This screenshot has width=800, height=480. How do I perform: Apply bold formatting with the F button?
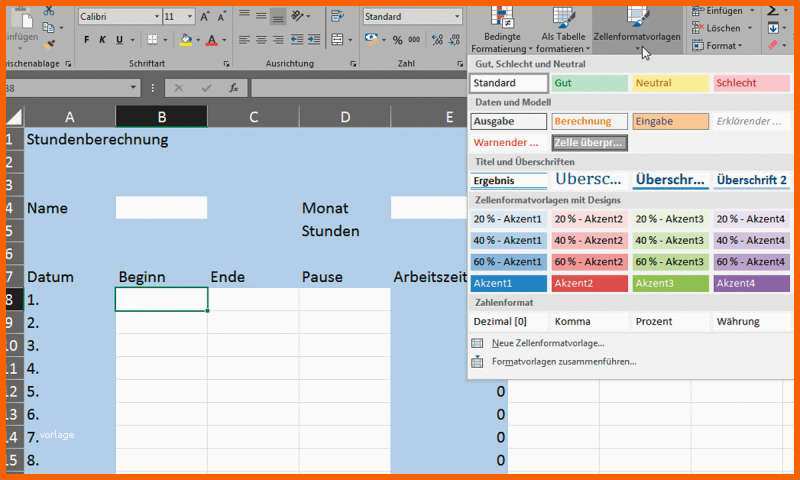point(87,40)
